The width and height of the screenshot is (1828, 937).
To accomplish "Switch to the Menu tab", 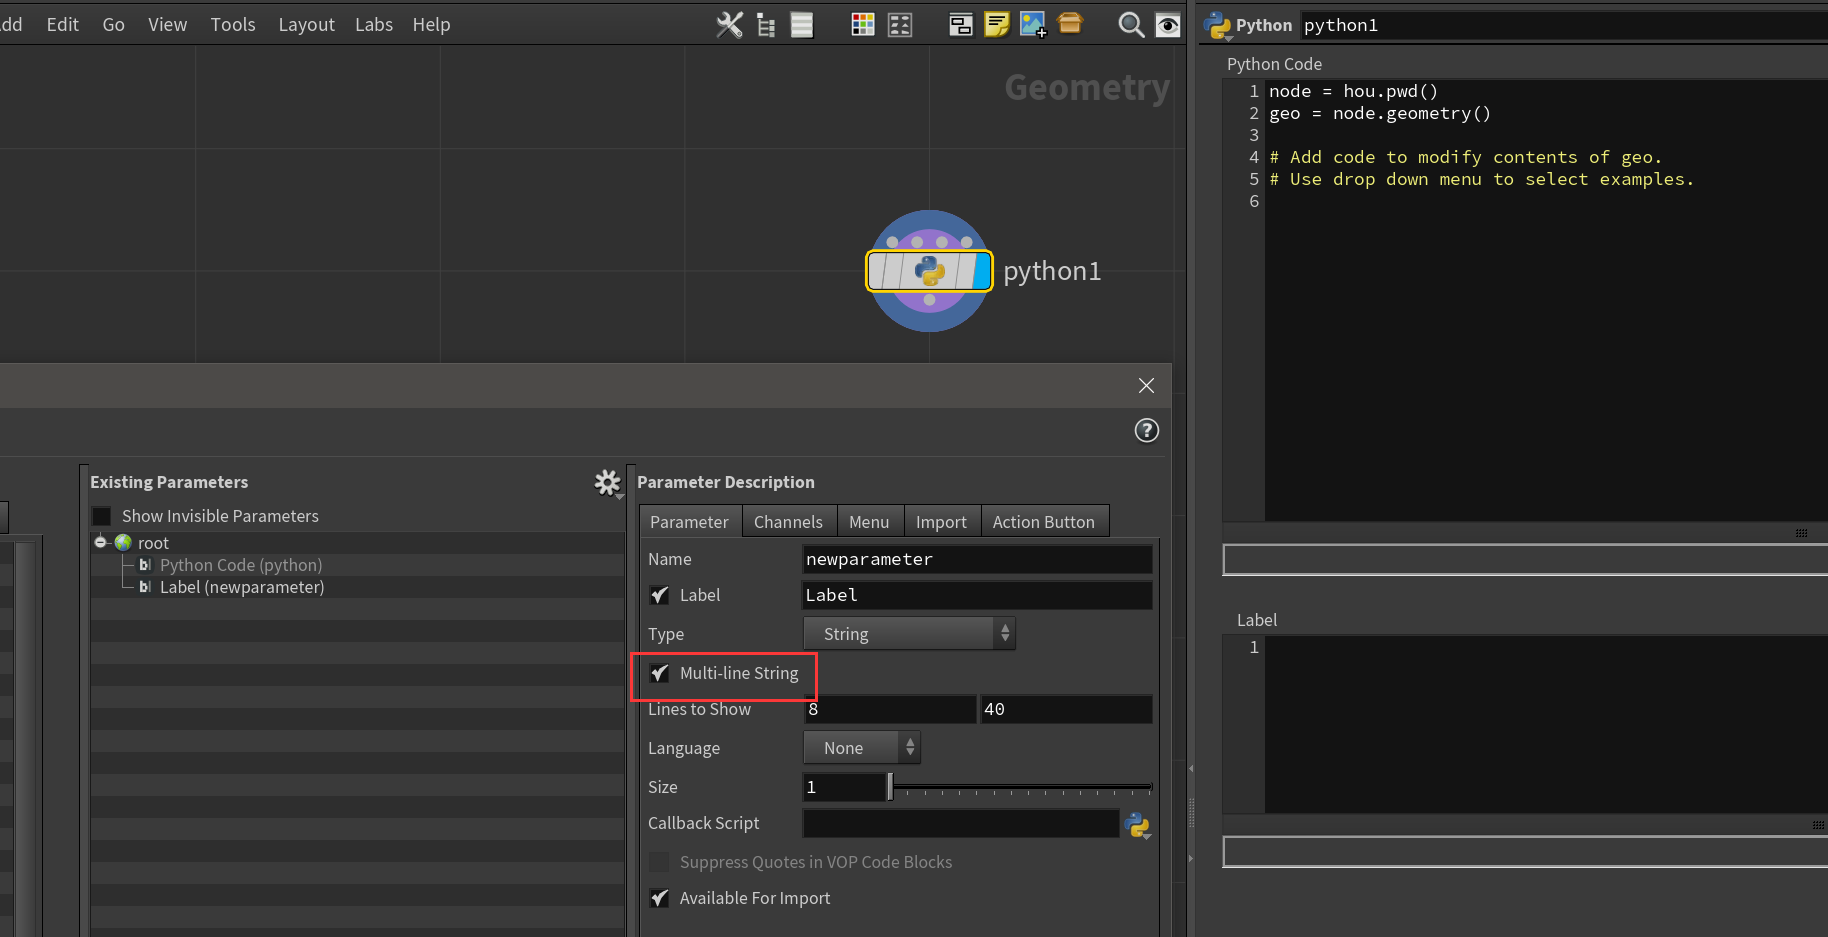I will [x=869, y=522].
